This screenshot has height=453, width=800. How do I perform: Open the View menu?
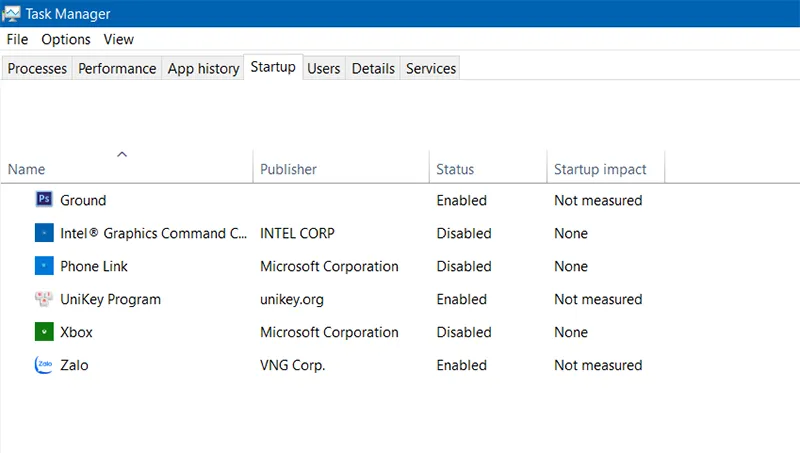118,39
